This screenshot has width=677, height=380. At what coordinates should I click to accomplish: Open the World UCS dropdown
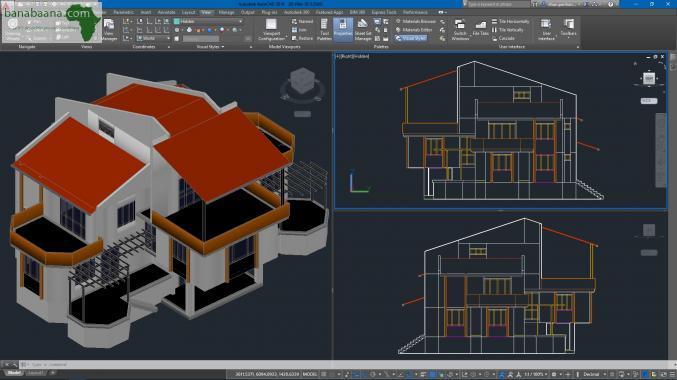[153, 38]
